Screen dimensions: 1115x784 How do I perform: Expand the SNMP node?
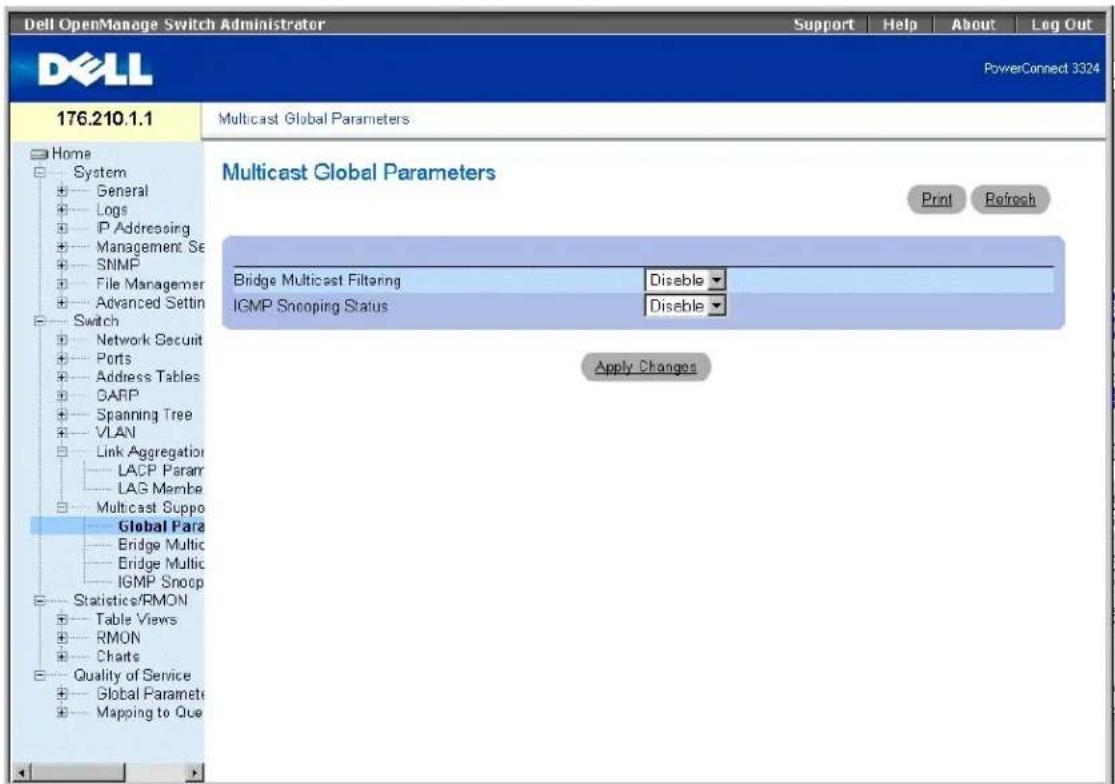[x=63, y=265]
